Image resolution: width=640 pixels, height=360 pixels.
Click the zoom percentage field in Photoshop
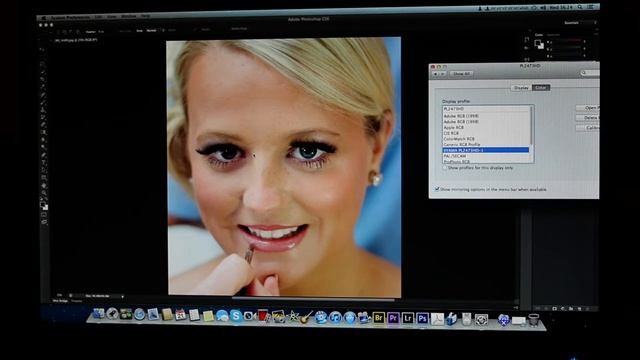[60, 295]
